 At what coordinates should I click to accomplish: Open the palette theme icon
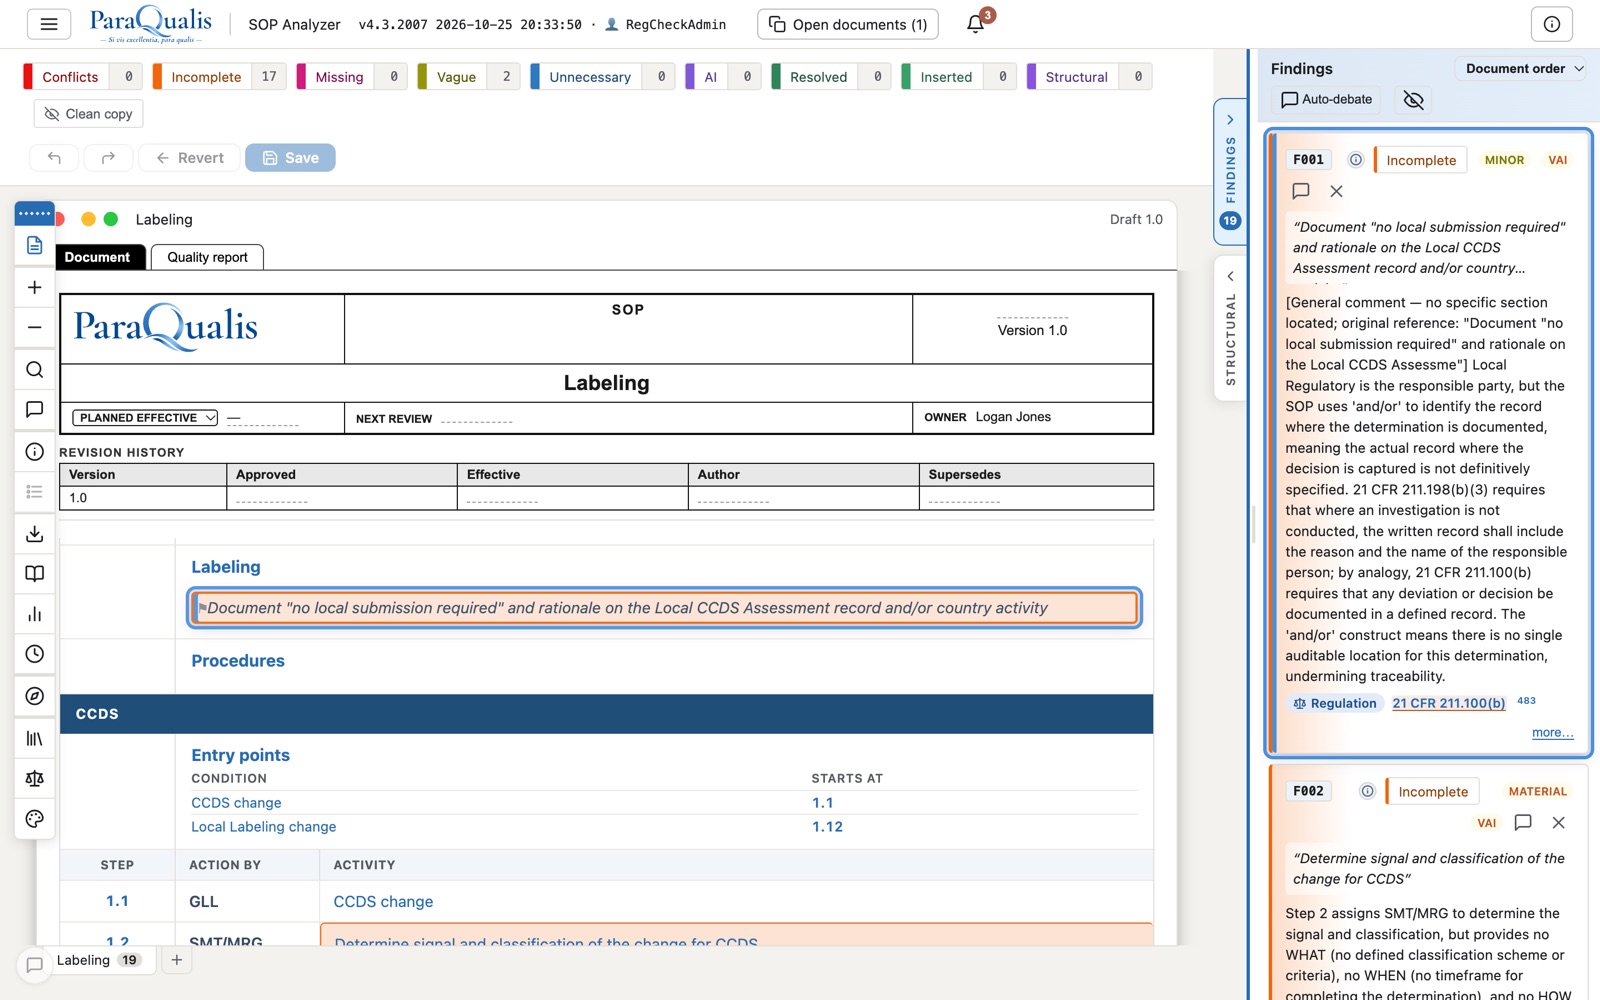[35, 819]
